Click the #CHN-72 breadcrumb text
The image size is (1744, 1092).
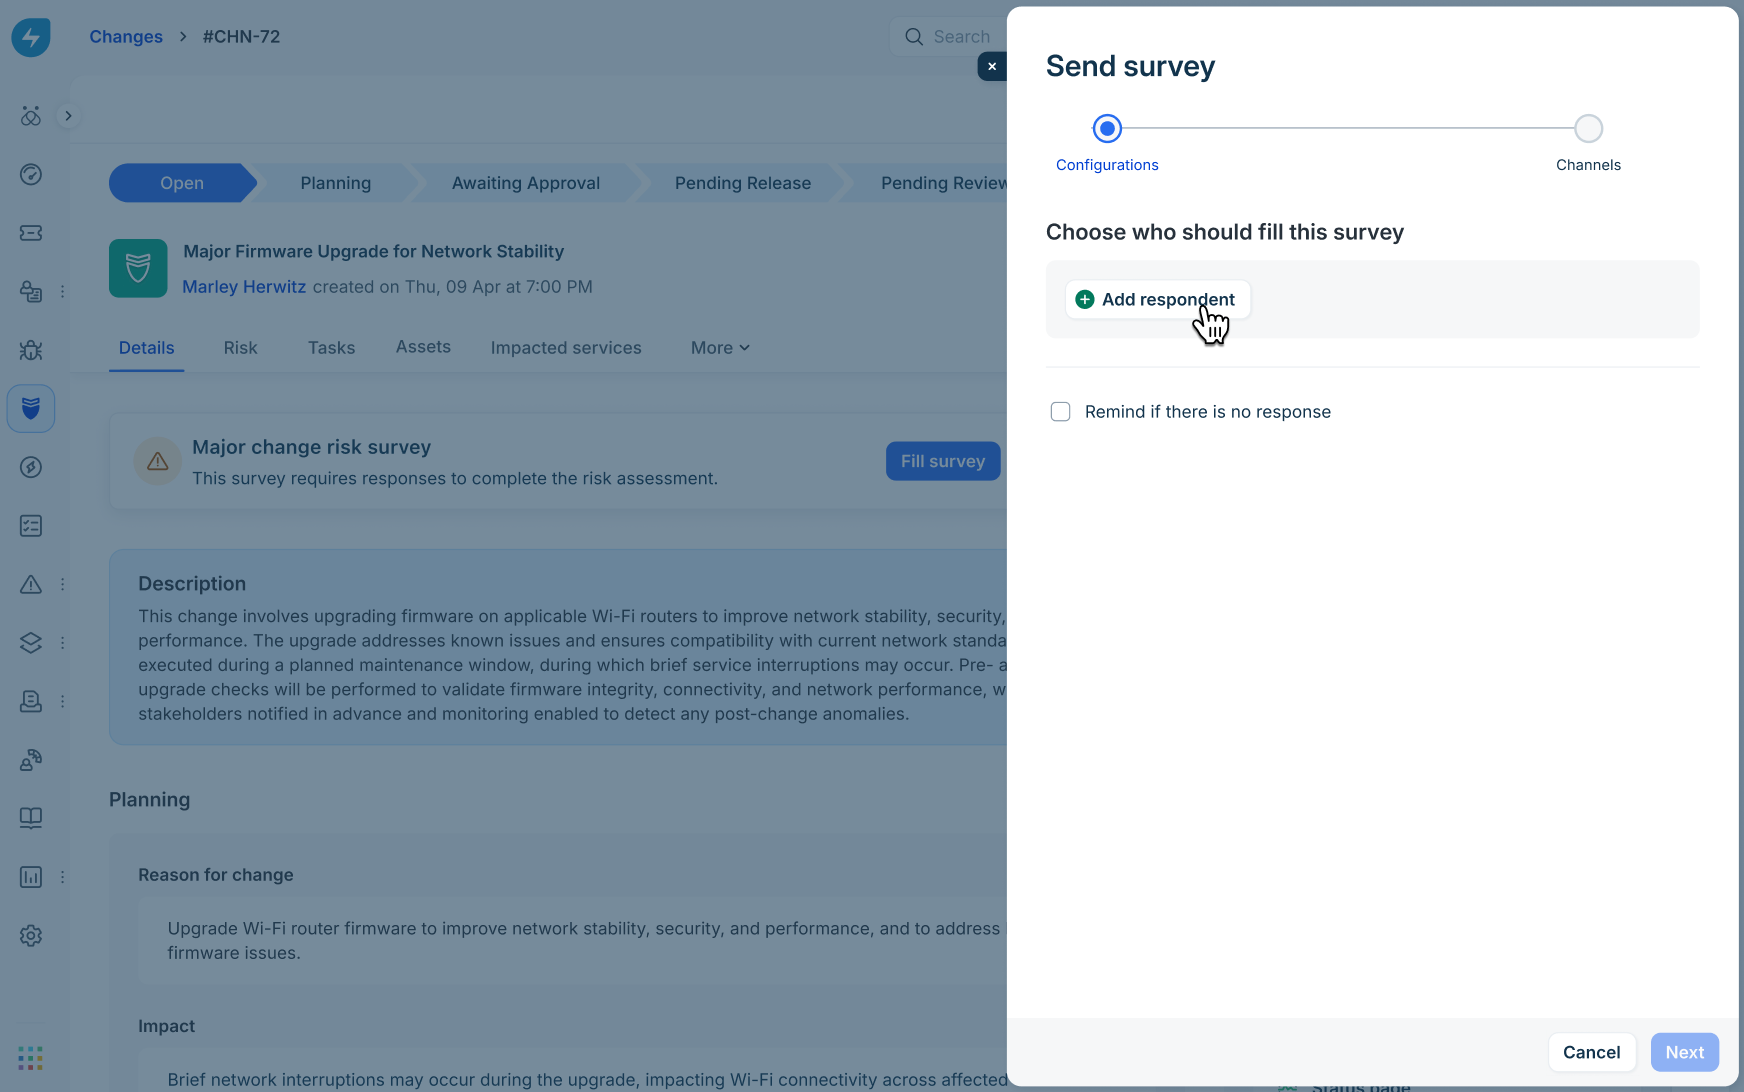coord(241,37)
